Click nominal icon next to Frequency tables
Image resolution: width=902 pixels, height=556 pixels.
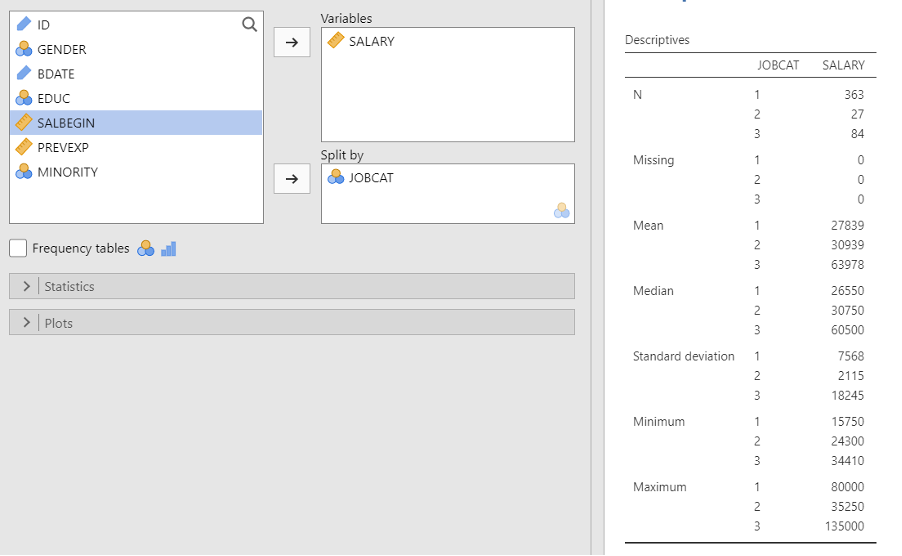pos(146,248)
